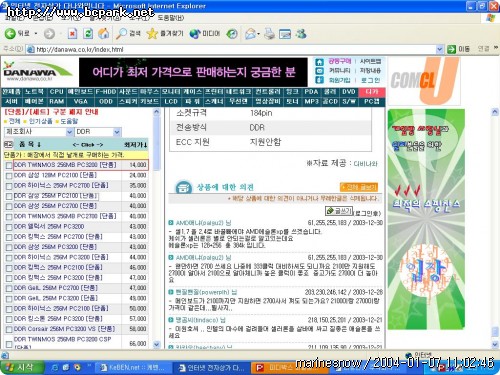Check the box for DDR 킹맥스 256M PC2700
This screenshot has width=500, height=375.
9,238
